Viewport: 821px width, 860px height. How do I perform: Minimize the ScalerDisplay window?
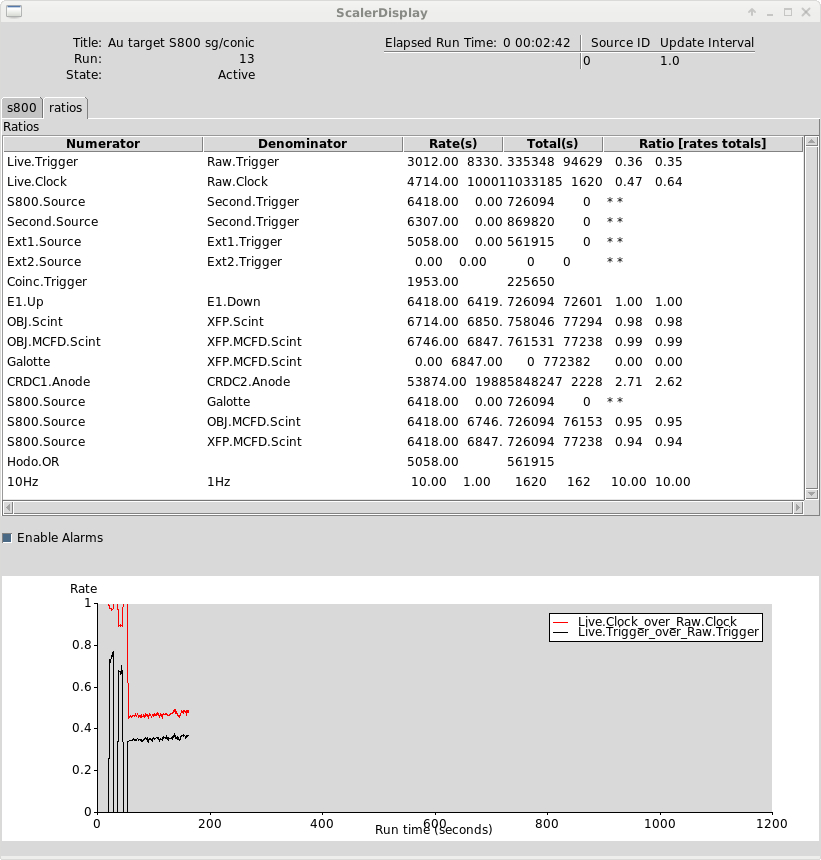pos(770,13)
